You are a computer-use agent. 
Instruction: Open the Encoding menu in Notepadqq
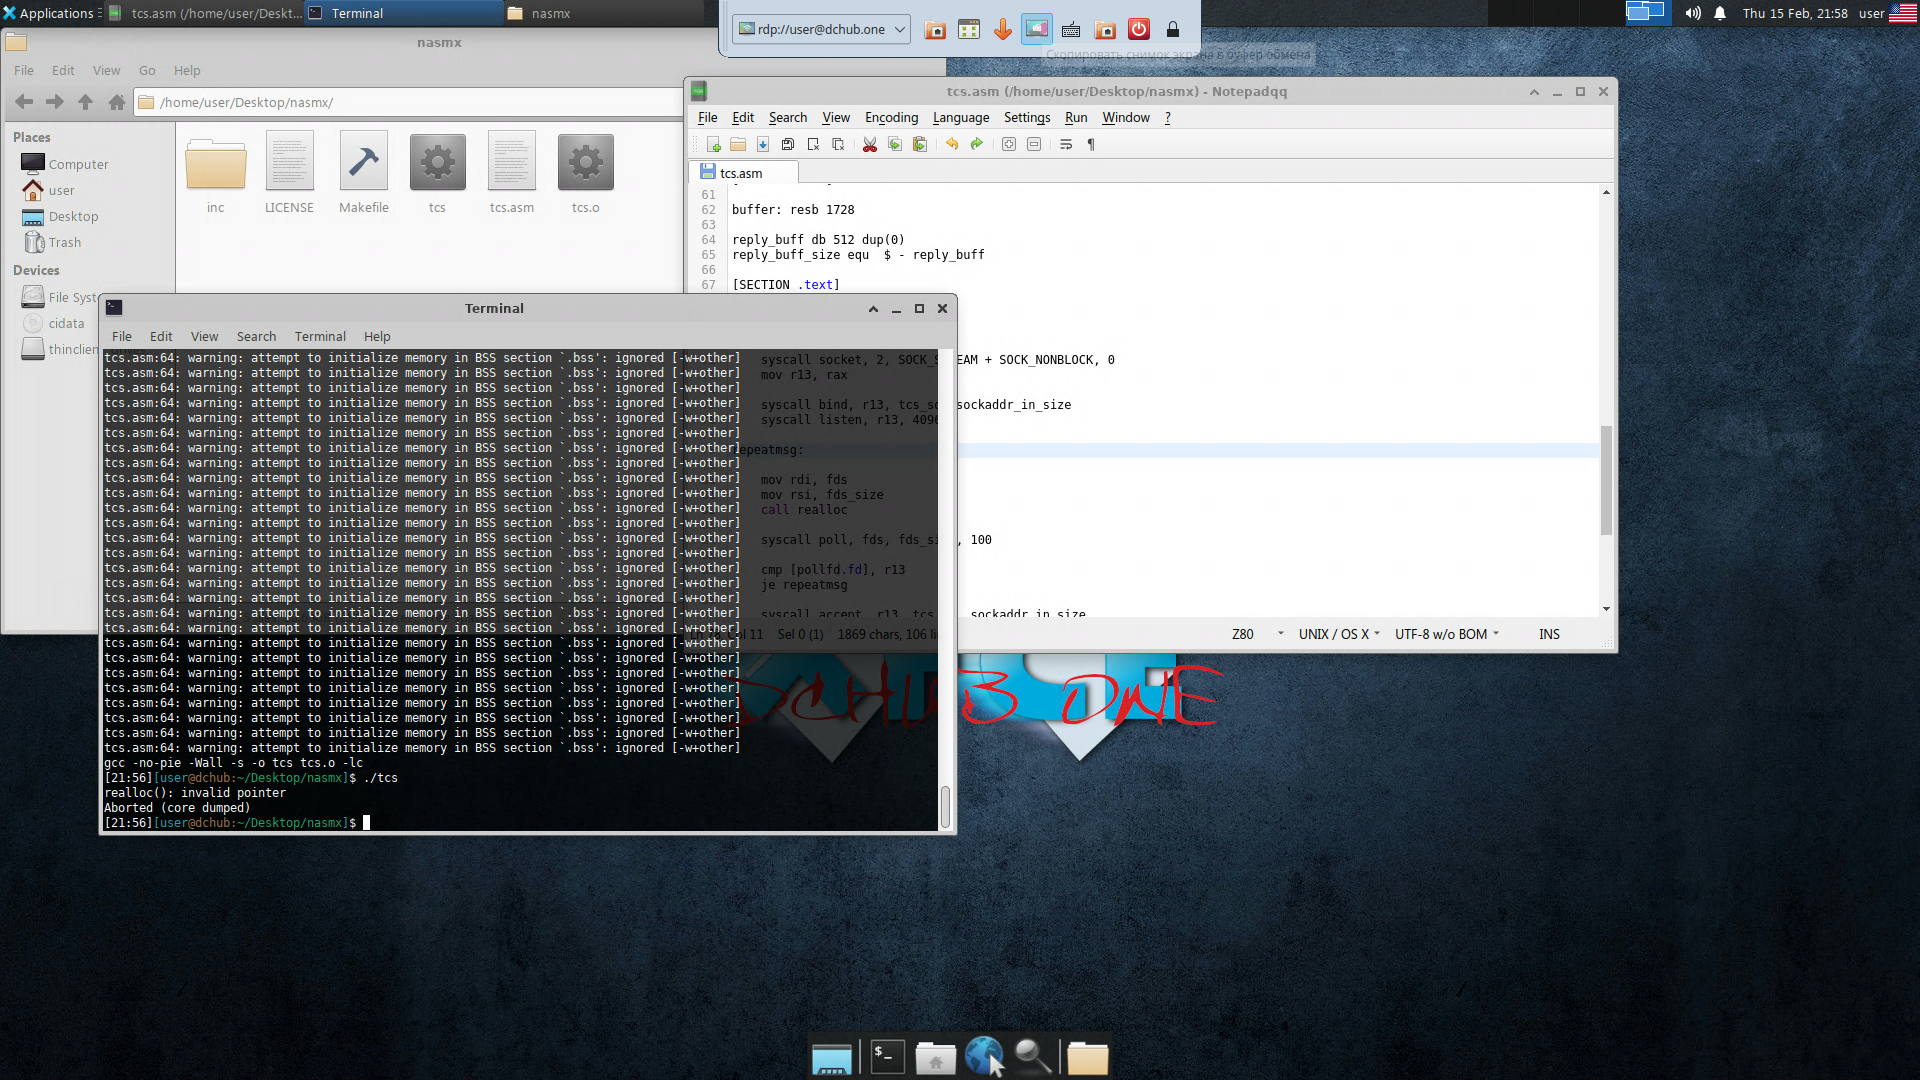tap(890, 118)
